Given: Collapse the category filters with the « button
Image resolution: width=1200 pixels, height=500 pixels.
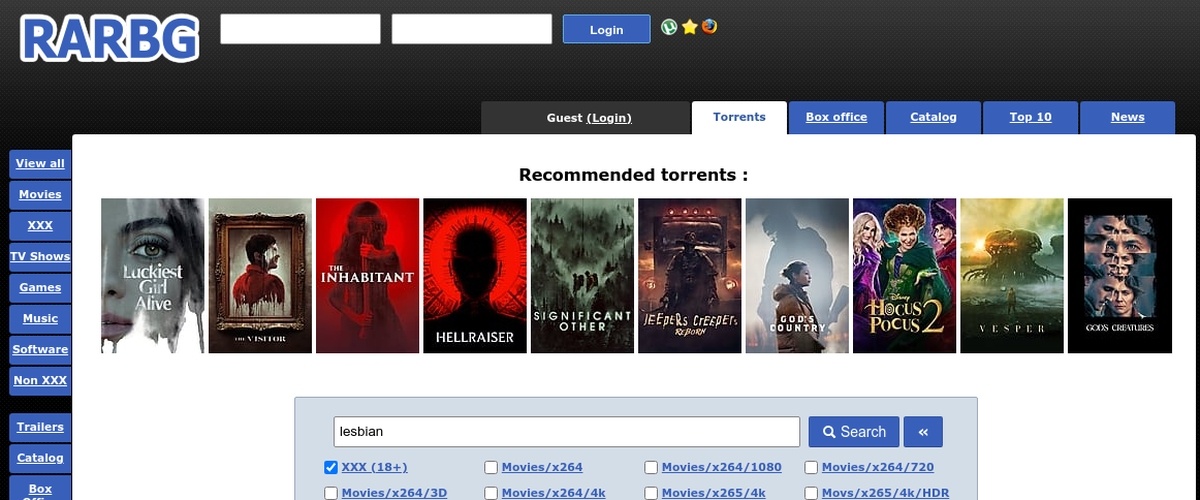Looking at the screenshot, I should 923,432.
